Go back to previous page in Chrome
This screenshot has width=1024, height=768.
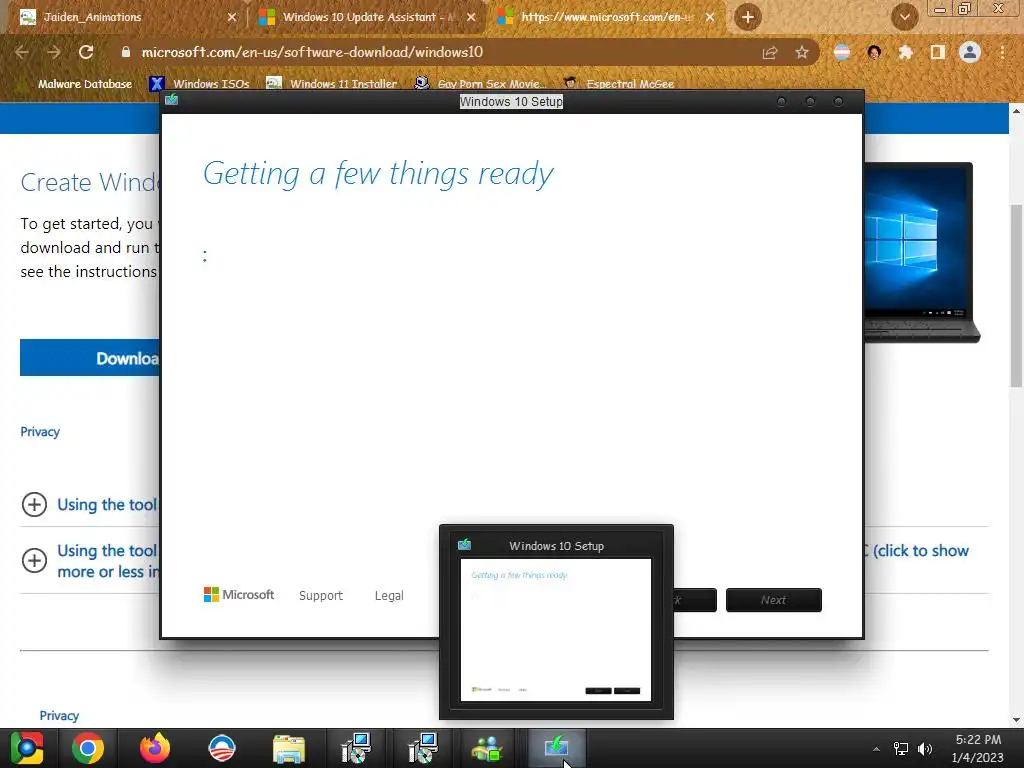(x=22, y=52)
